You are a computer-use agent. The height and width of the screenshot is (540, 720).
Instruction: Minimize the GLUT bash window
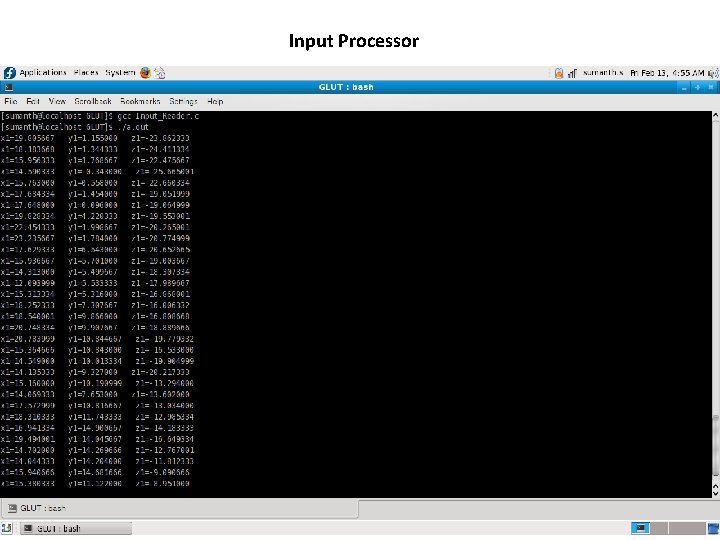(684, 87)
